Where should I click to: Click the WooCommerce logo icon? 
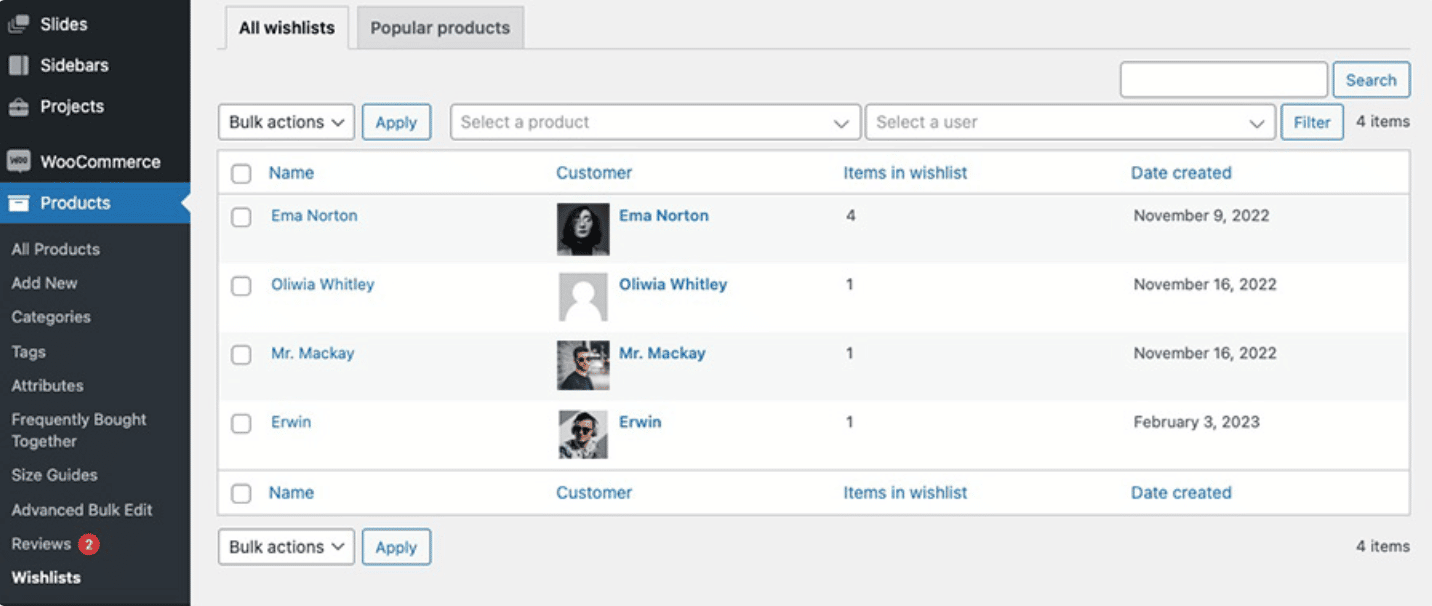18,162
